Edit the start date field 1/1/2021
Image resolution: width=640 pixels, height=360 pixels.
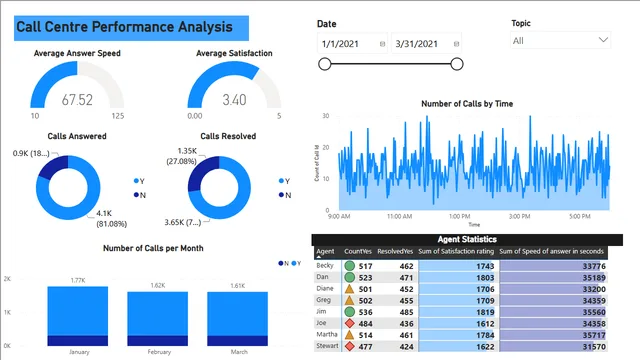(352, 44)
